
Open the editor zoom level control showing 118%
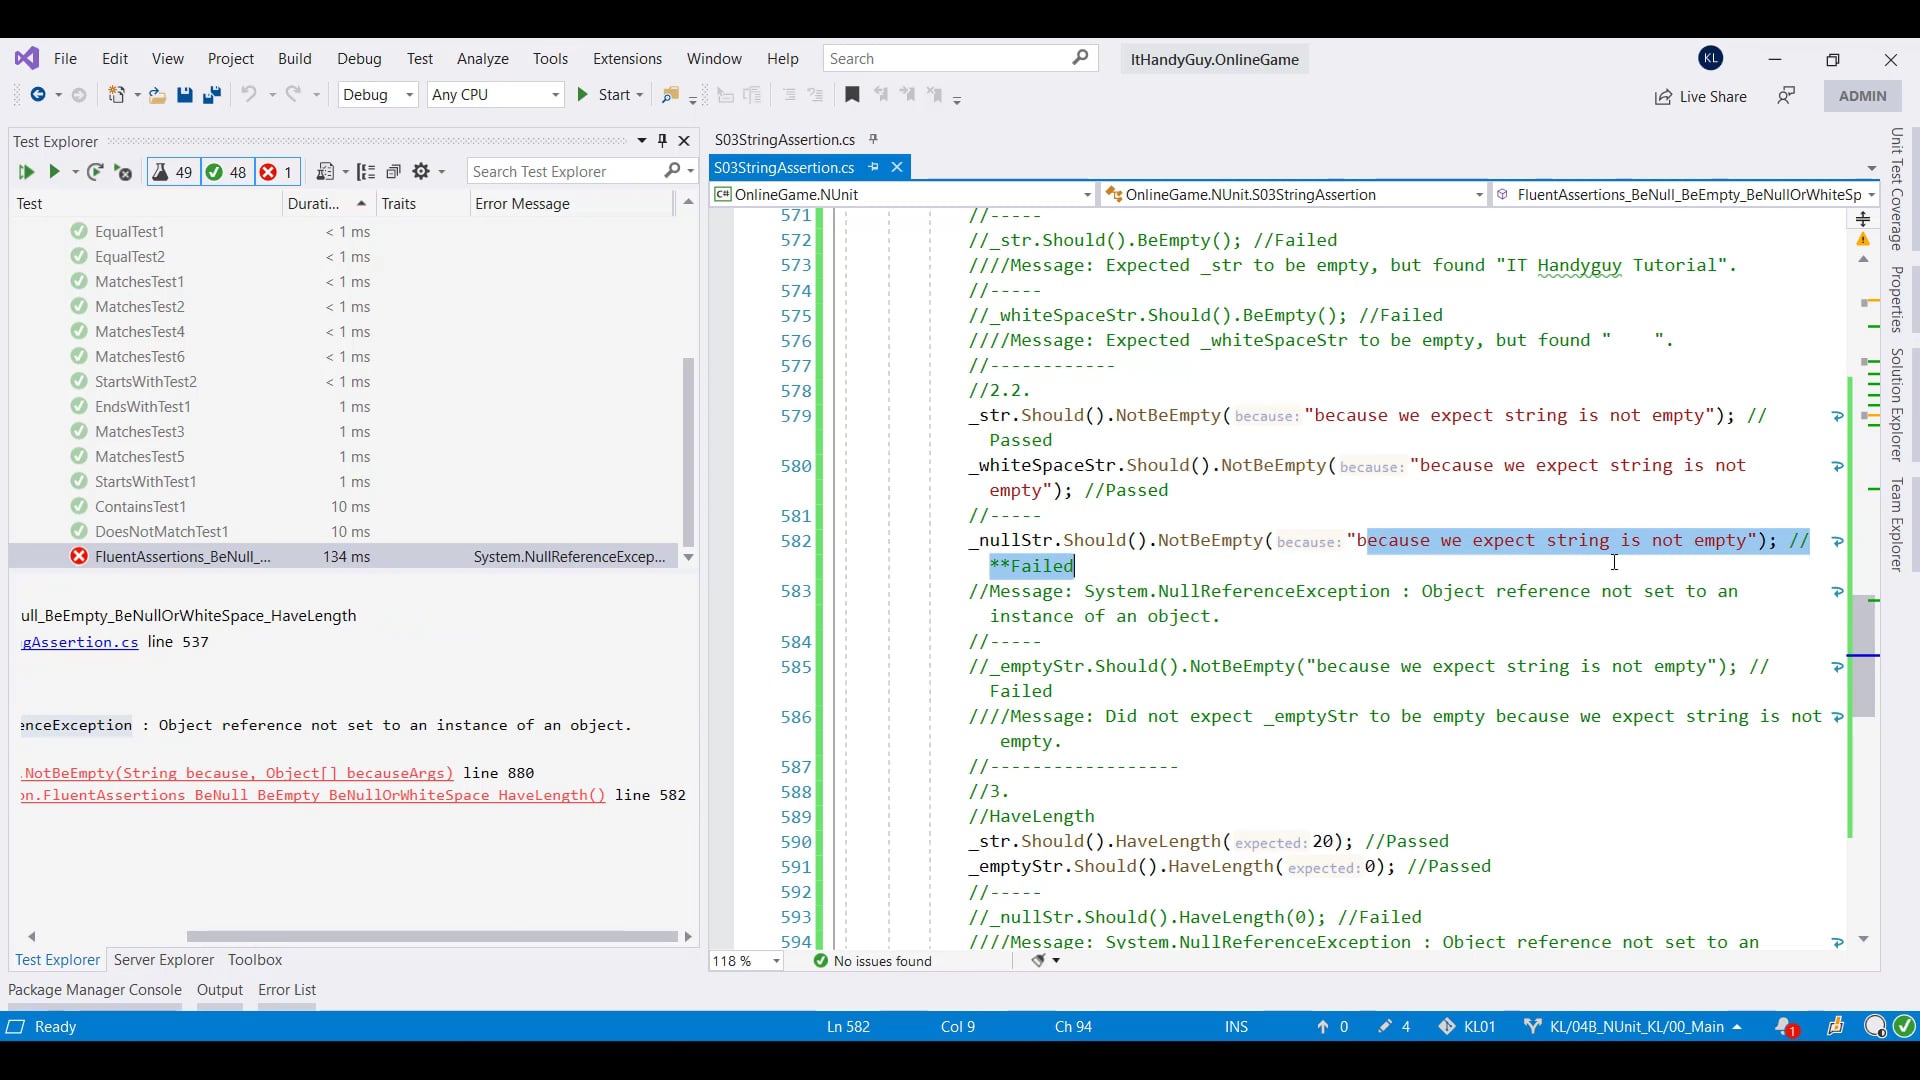pos(745,961)
